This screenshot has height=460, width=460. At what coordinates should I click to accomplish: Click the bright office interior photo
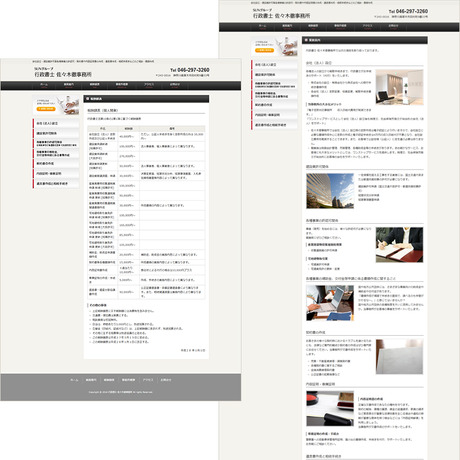399,87
